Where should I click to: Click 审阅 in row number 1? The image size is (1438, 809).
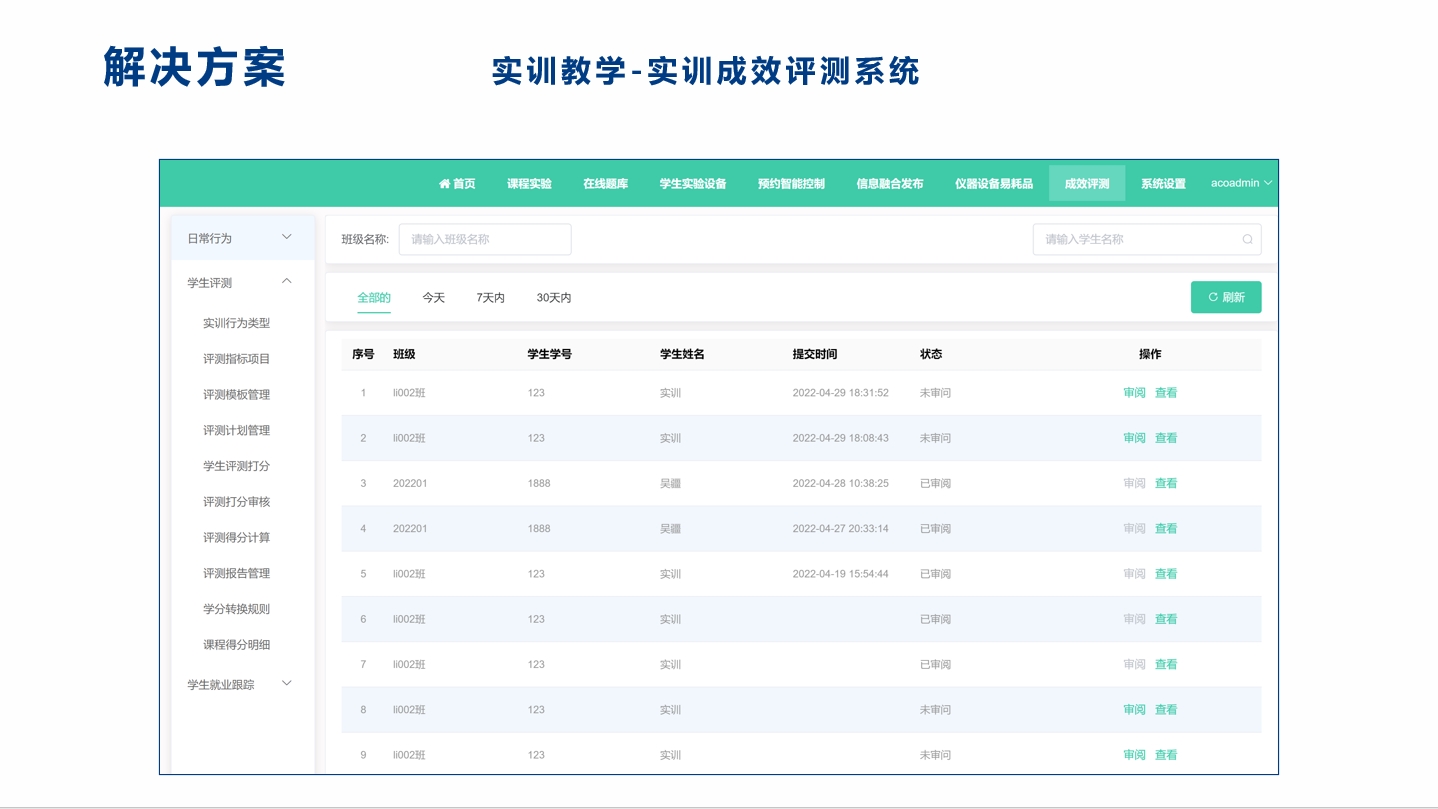click(x=1134, y=393)
